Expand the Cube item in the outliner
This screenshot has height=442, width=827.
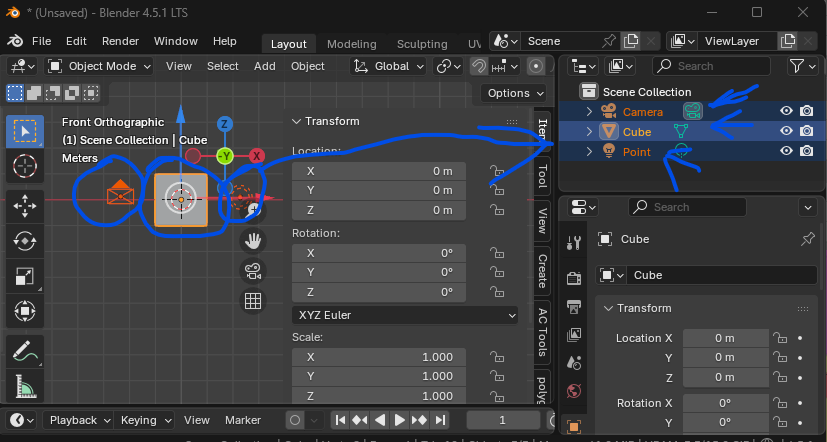[x=589, y=131]
